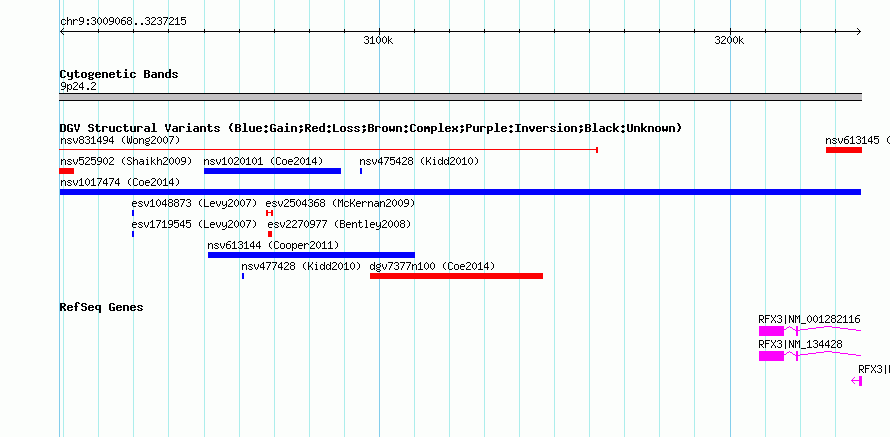Screen dimensions: 890x437
Task: Select the red esv2504368 bracket marker
Action: (x=270, y=213)
